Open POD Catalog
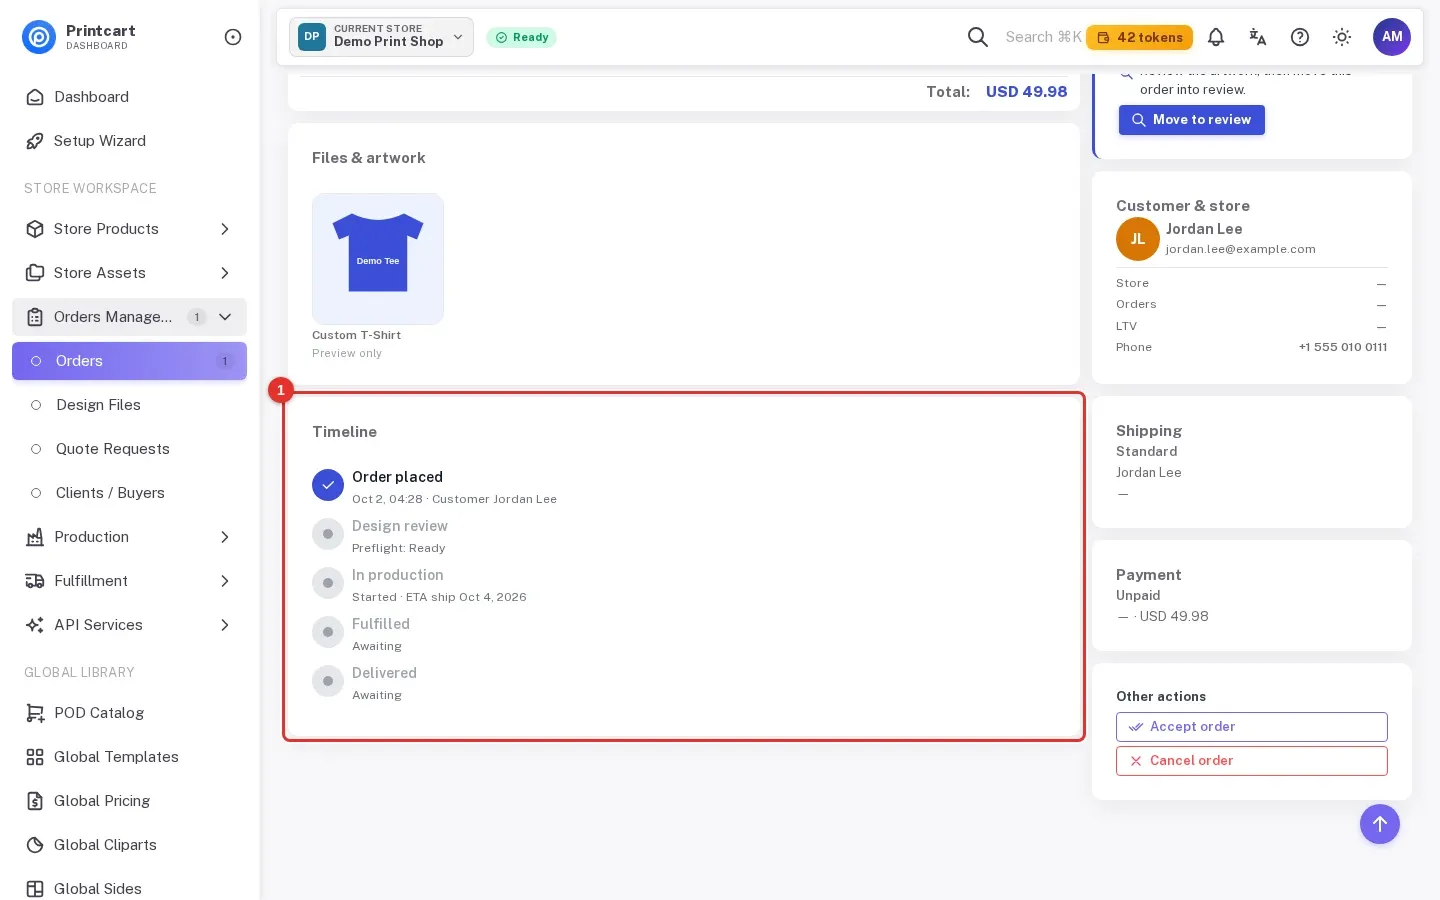This screenshot has width=1440, height=900. point(129,713)
